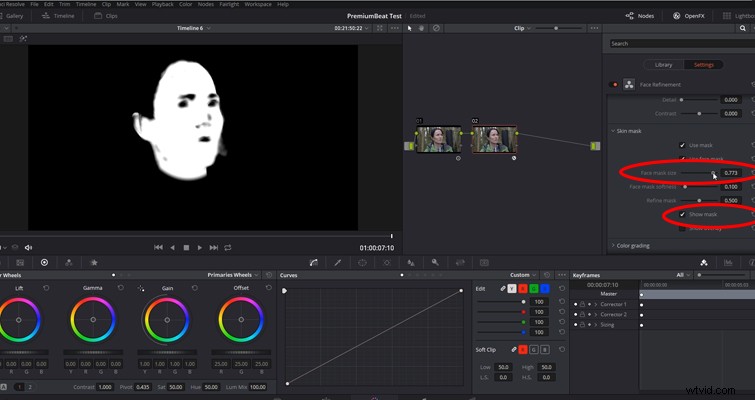Open the OpenFX panel
Viewport: 755px width, 400px height.
[x=689, y=16]
